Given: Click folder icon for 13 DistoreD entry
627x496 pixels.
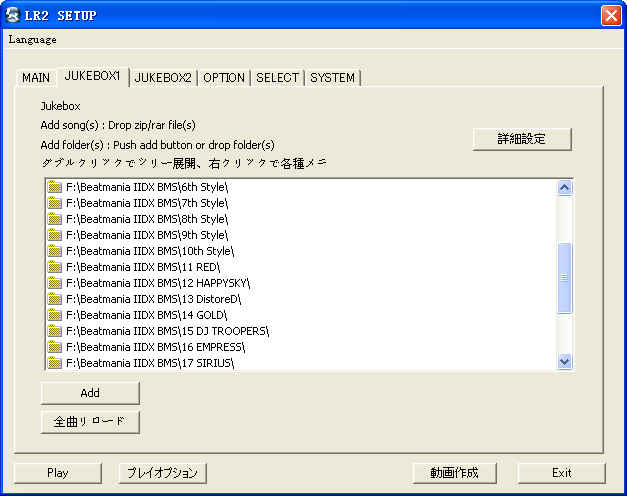Looking at the screenshot, I should point(54,299).
